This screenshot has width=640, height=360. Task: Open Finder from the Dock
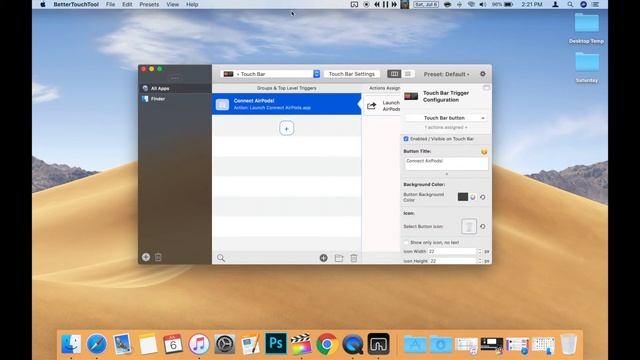pos(71,344)
